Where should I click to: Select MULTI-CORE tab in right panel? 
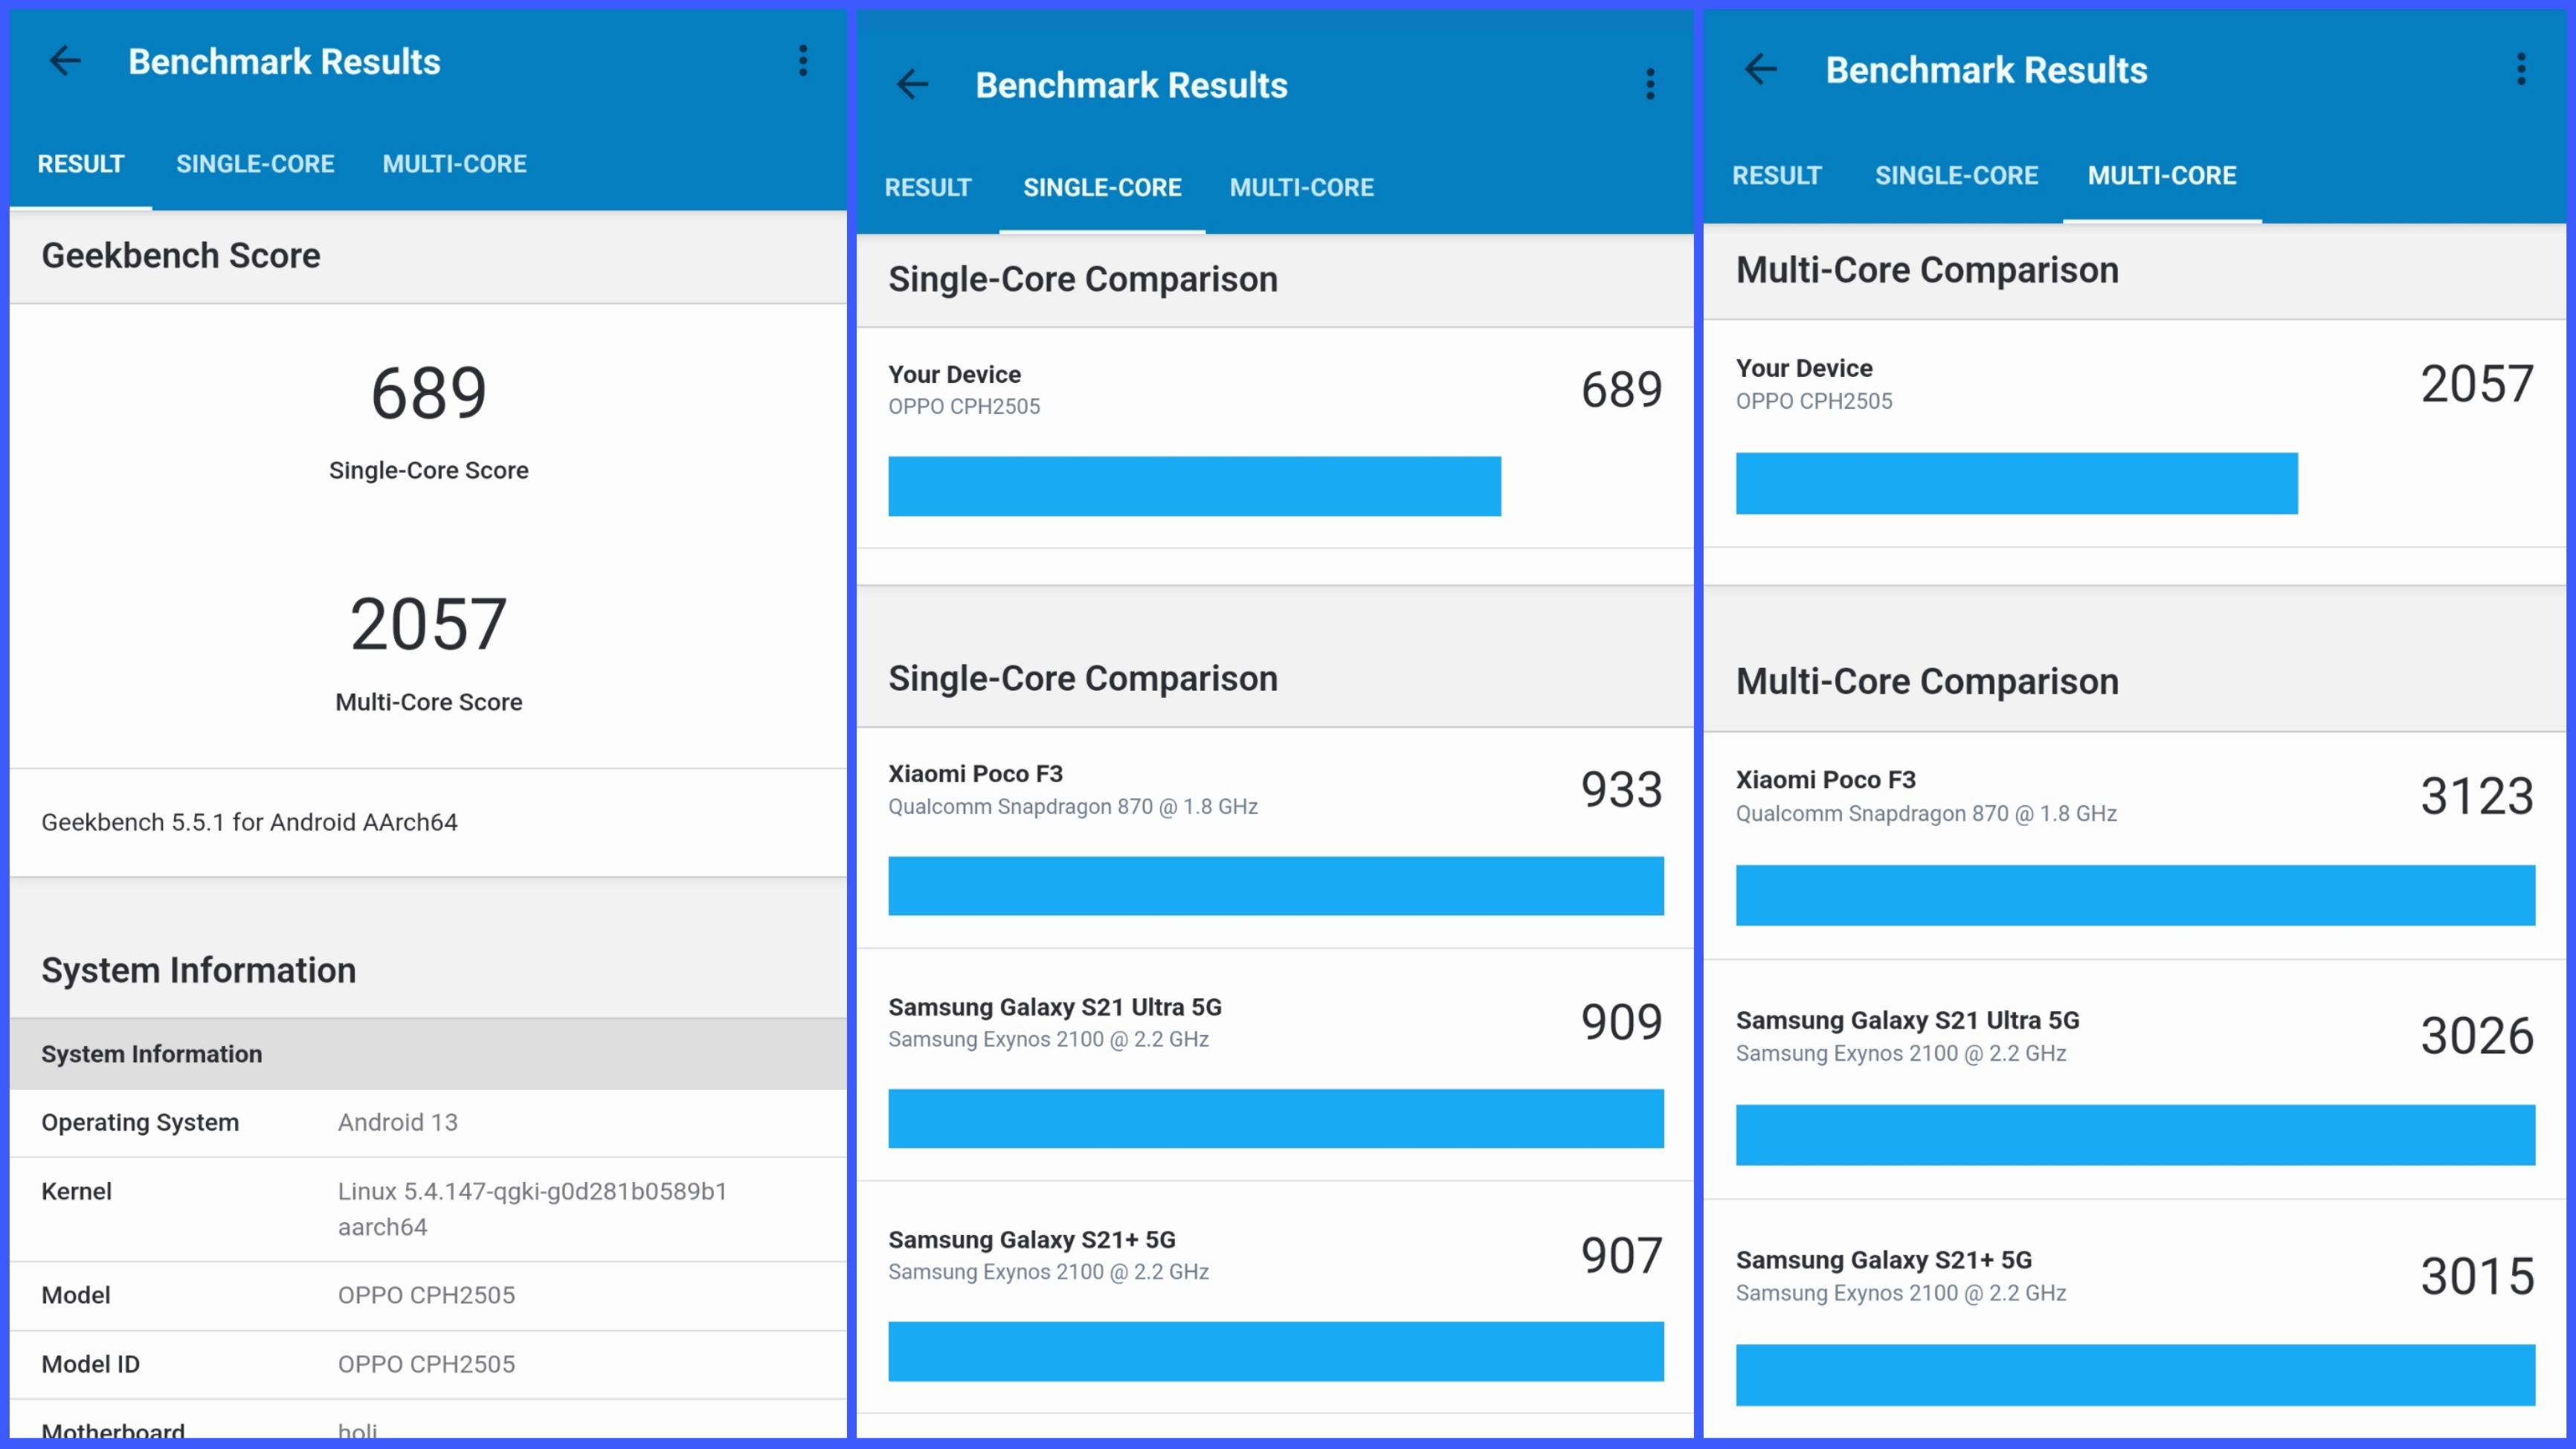[x=2162, y=176]
